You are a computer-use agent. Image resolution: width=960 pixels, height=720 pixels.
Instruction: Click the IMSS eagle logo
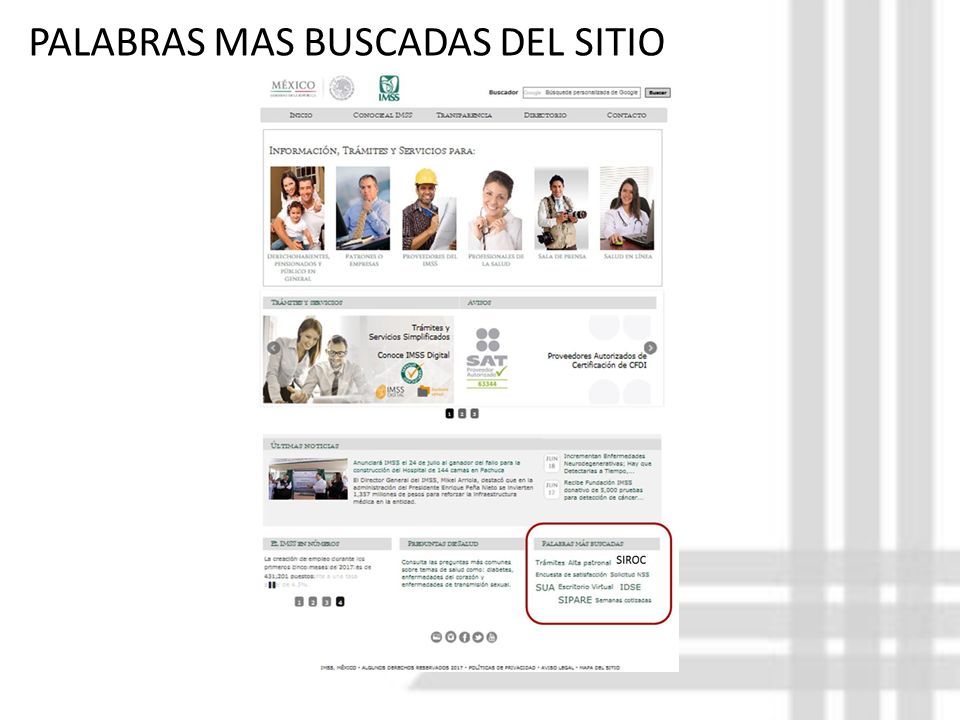(389, 89)
